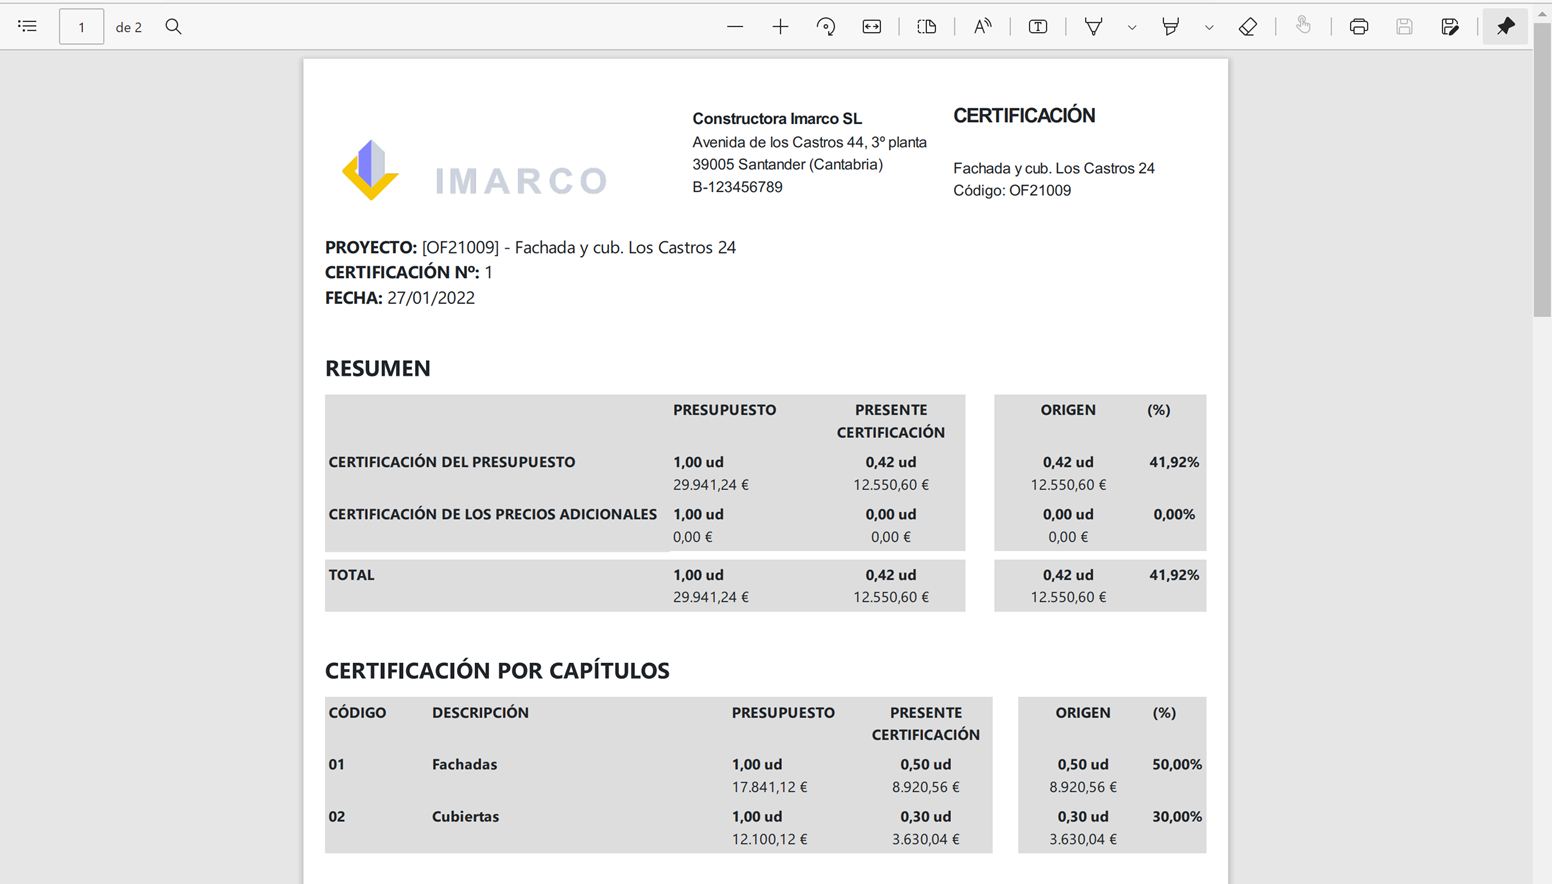
Task: Open the table of contents sidebar
Action: pyautogui.click(x=27, y=27)
